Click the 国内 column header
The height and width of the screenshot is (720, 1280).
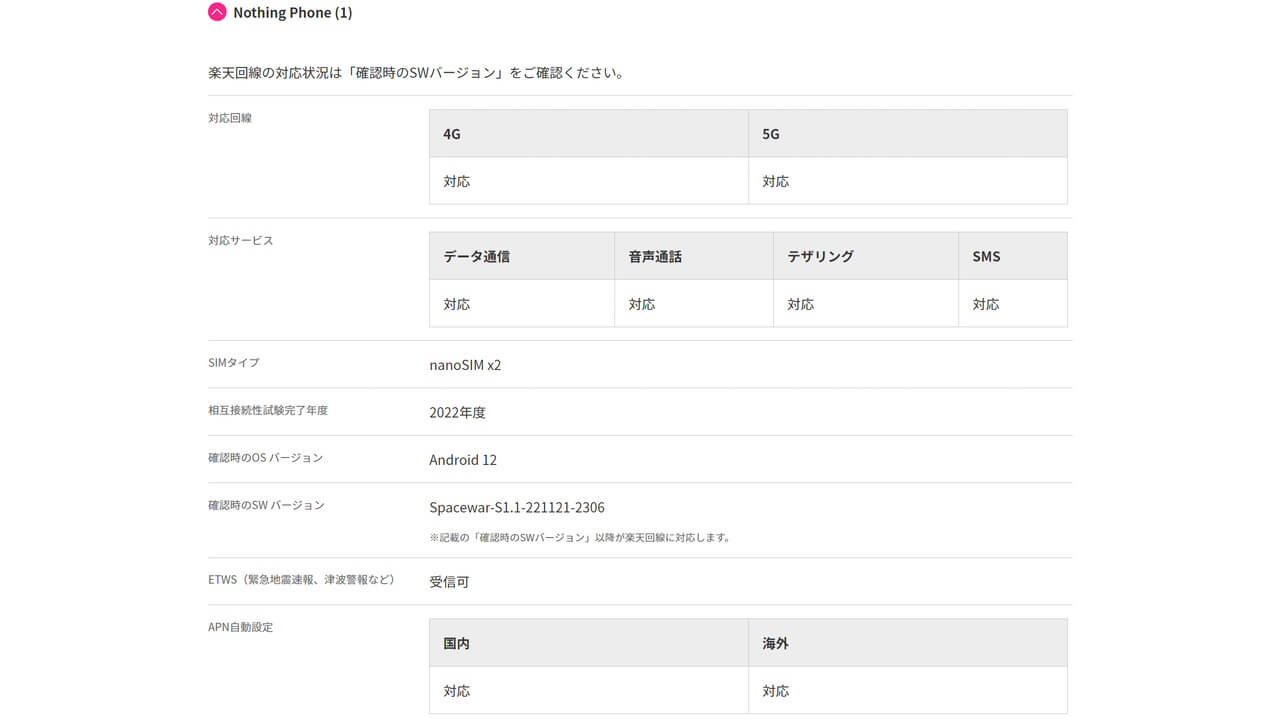pos(456,643)
